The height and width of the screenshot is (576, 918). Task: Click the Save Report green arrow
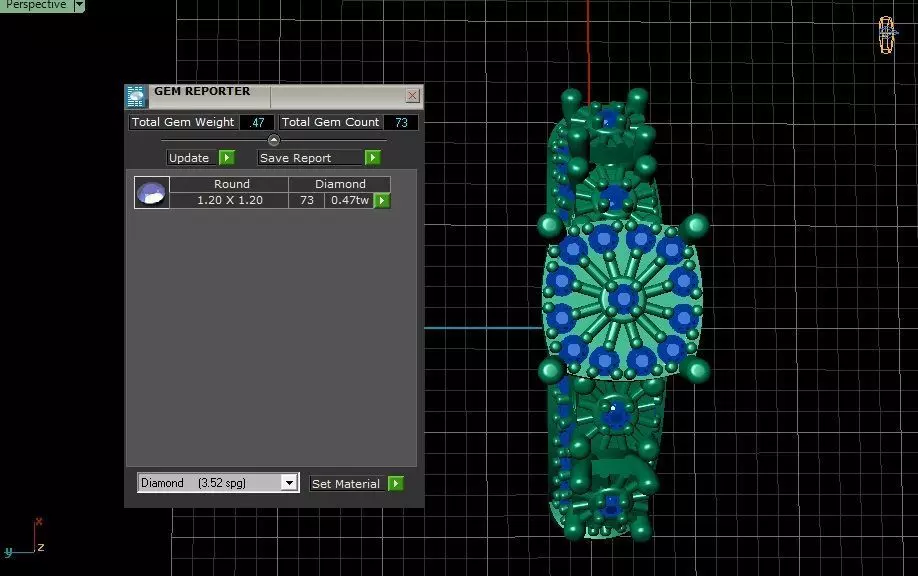coord(372,157)
